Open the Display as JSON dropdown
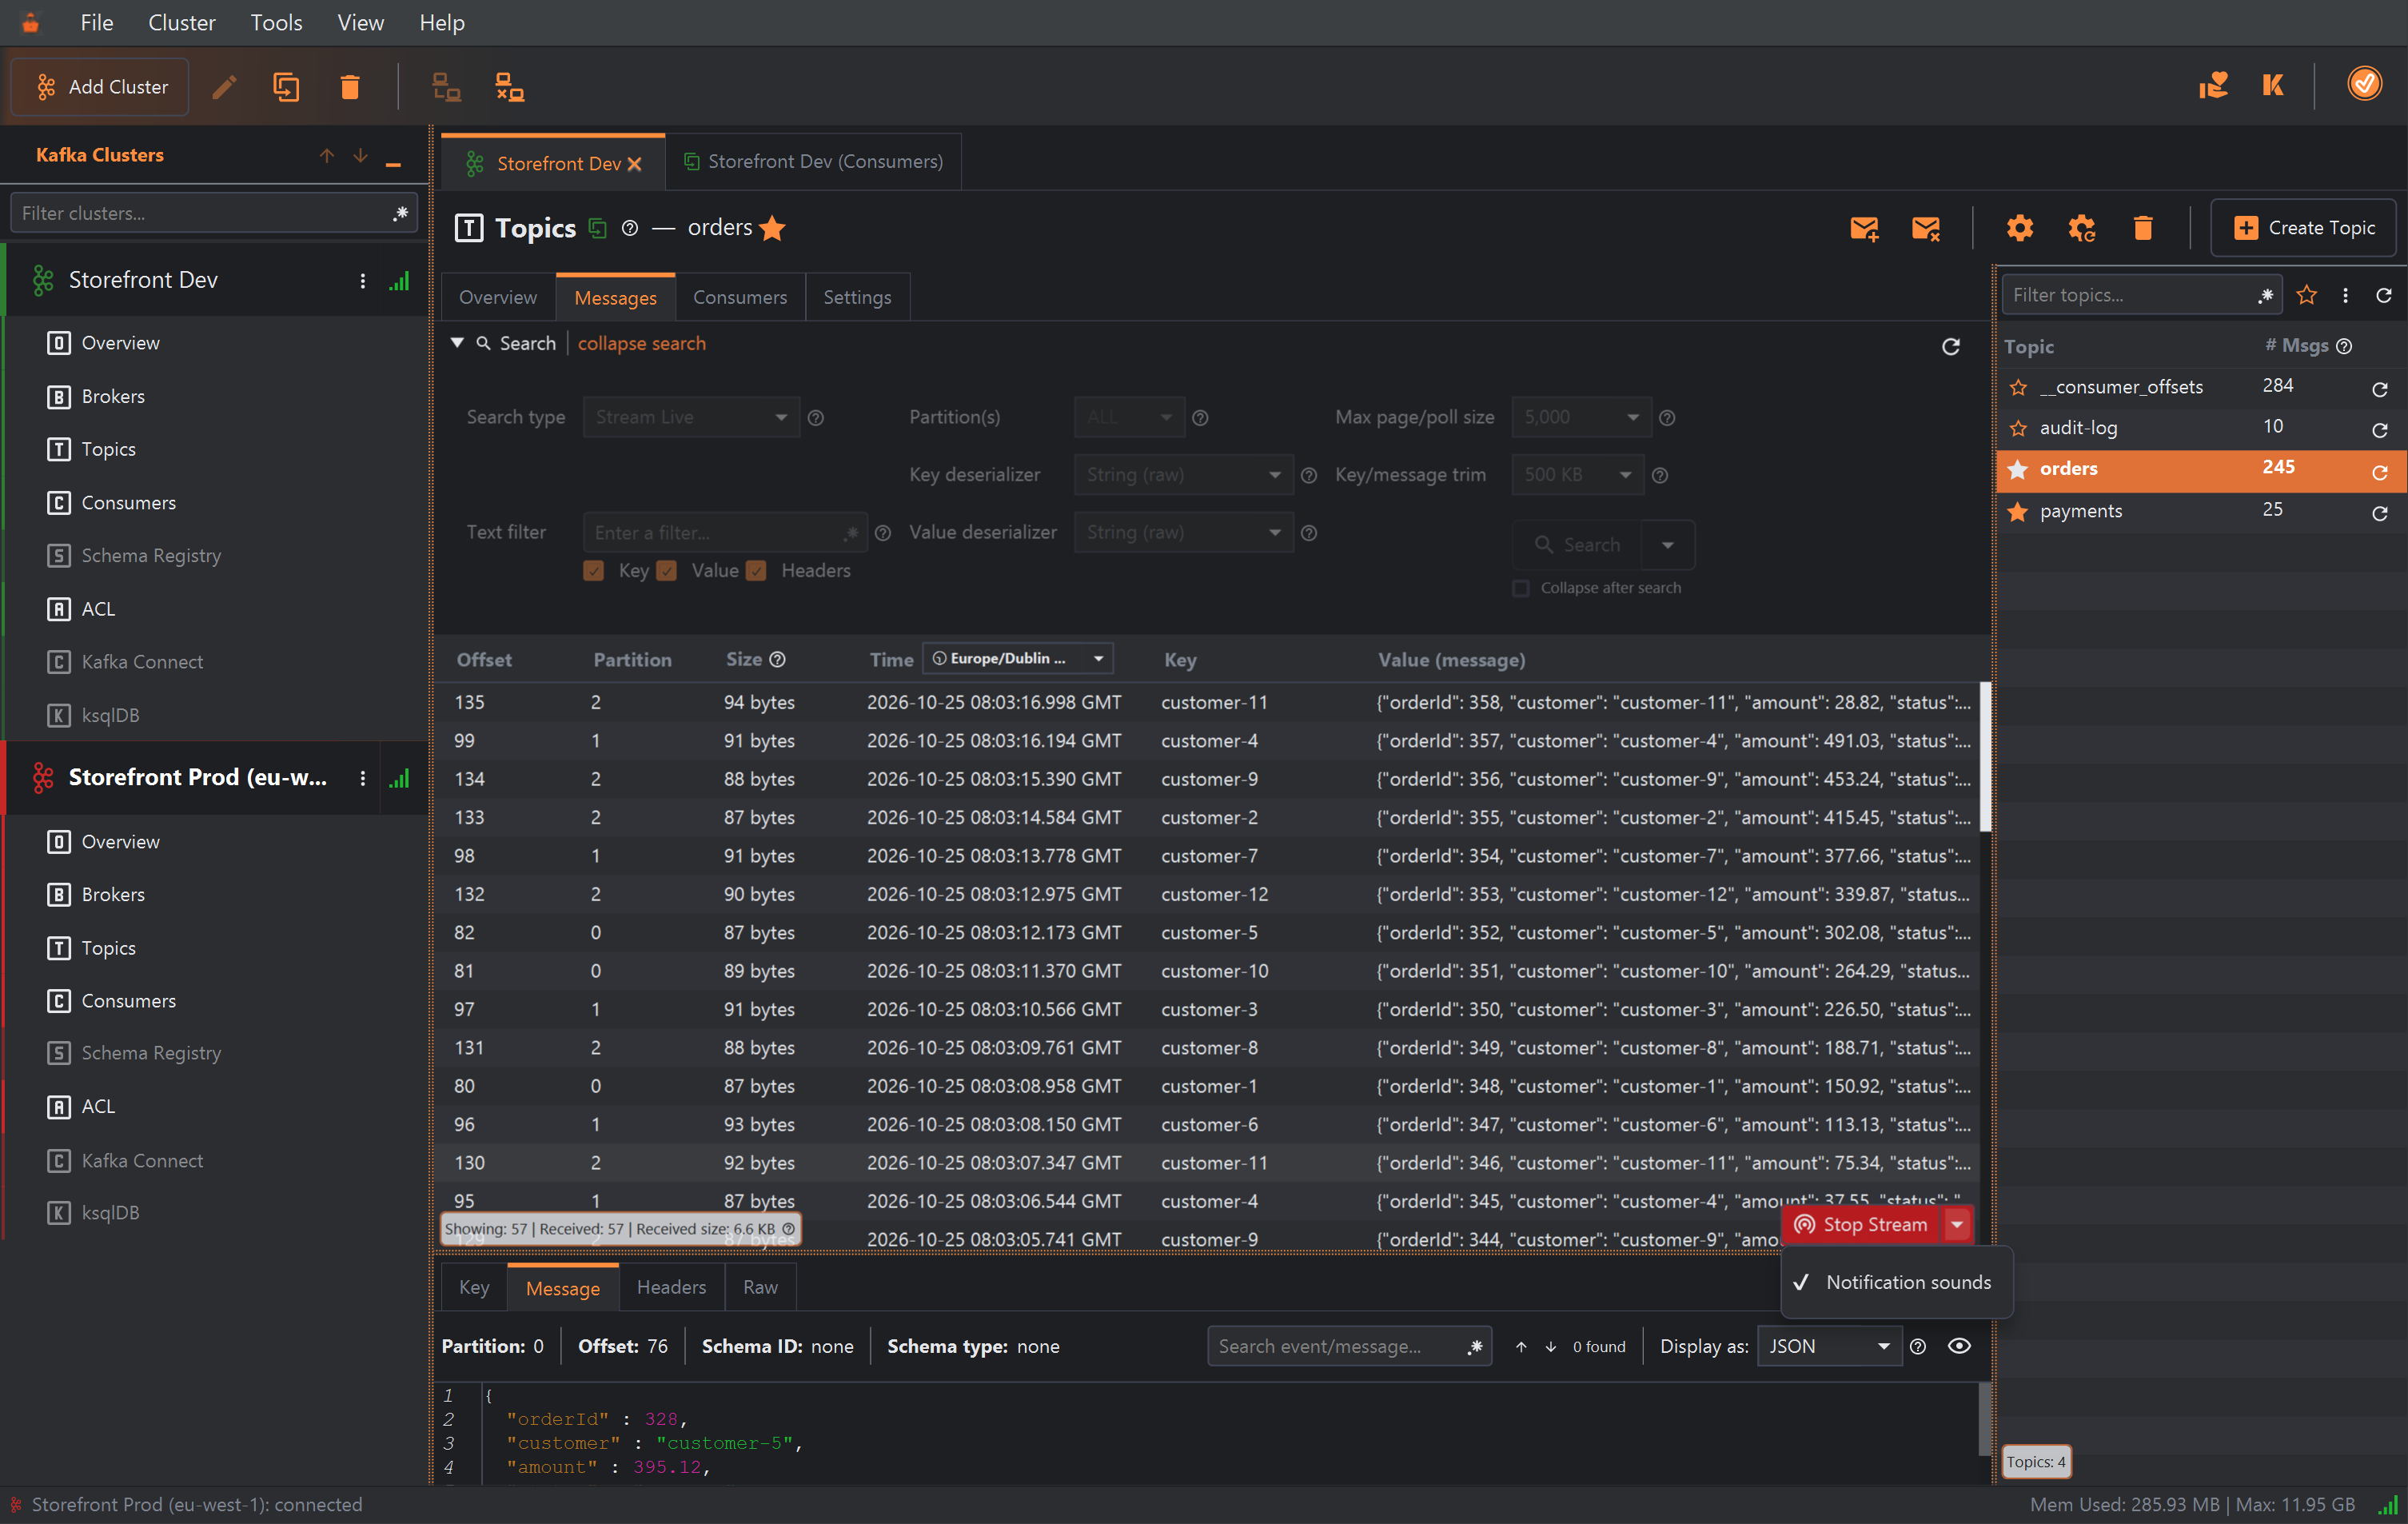This screenshot has width=2408, height=1524. coord(1828,1346)
